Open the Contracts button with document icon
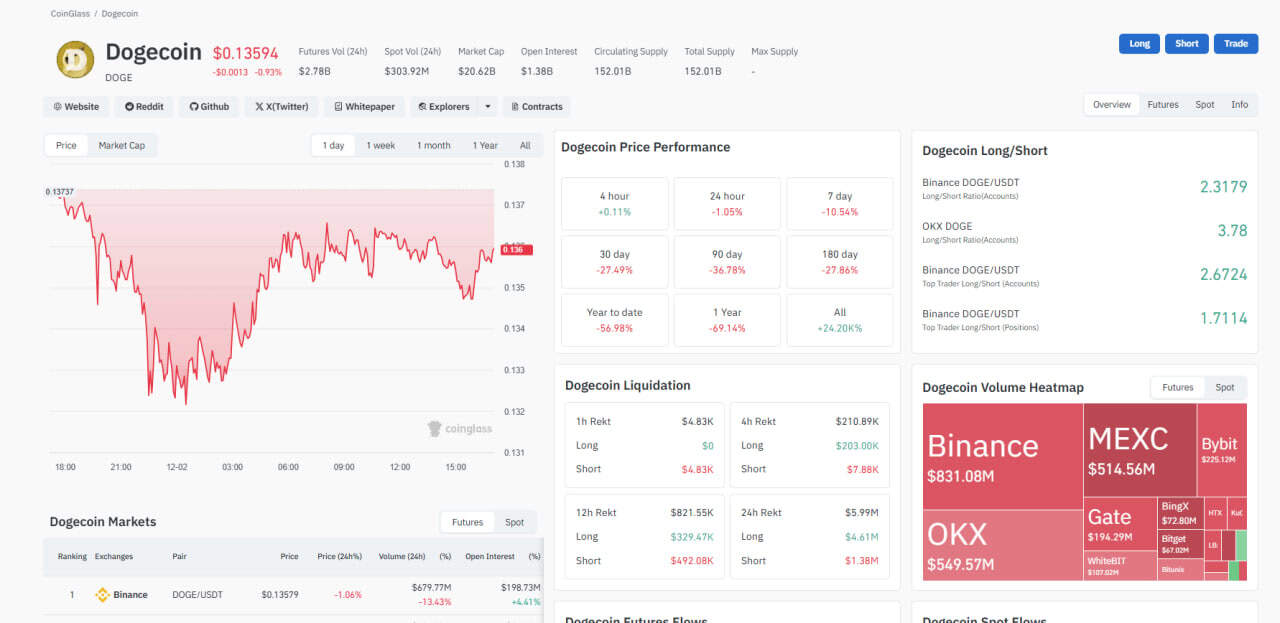The width and height of the screenshot is (1280, 623). 536,107
